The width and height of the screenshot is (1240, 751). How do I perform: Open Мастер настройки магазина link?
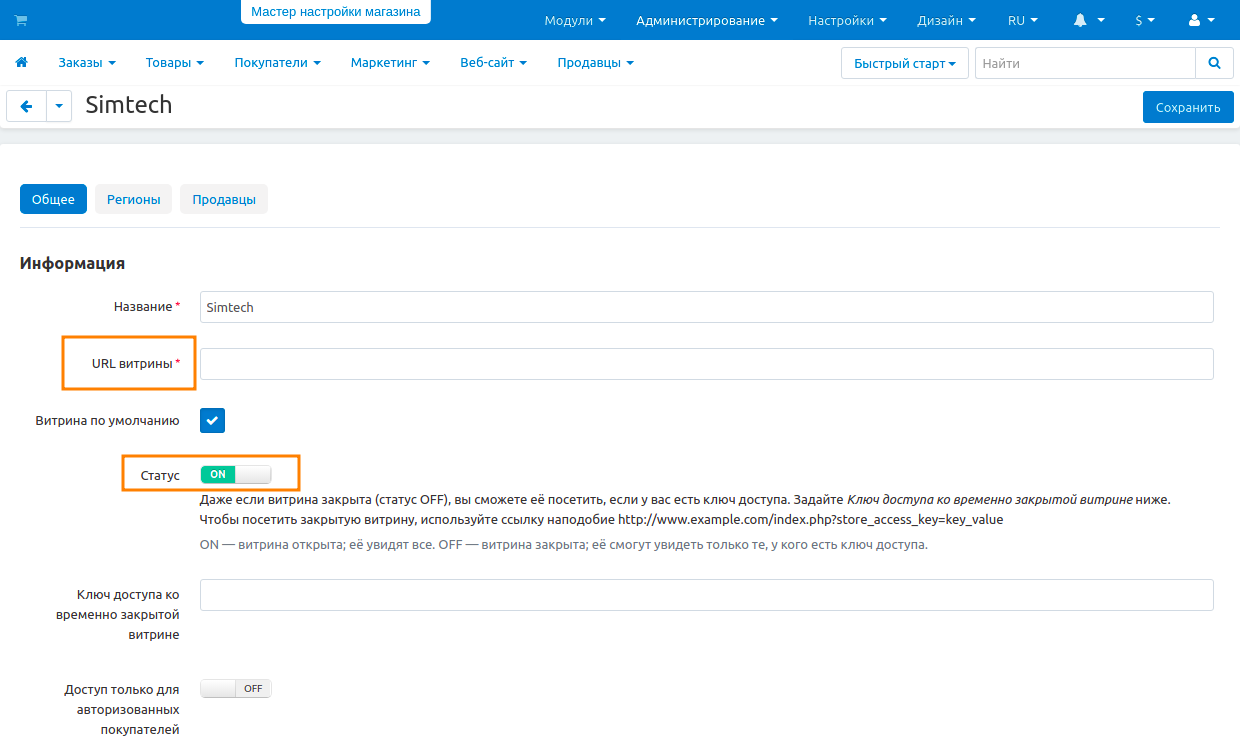click(x=335, y=12)
